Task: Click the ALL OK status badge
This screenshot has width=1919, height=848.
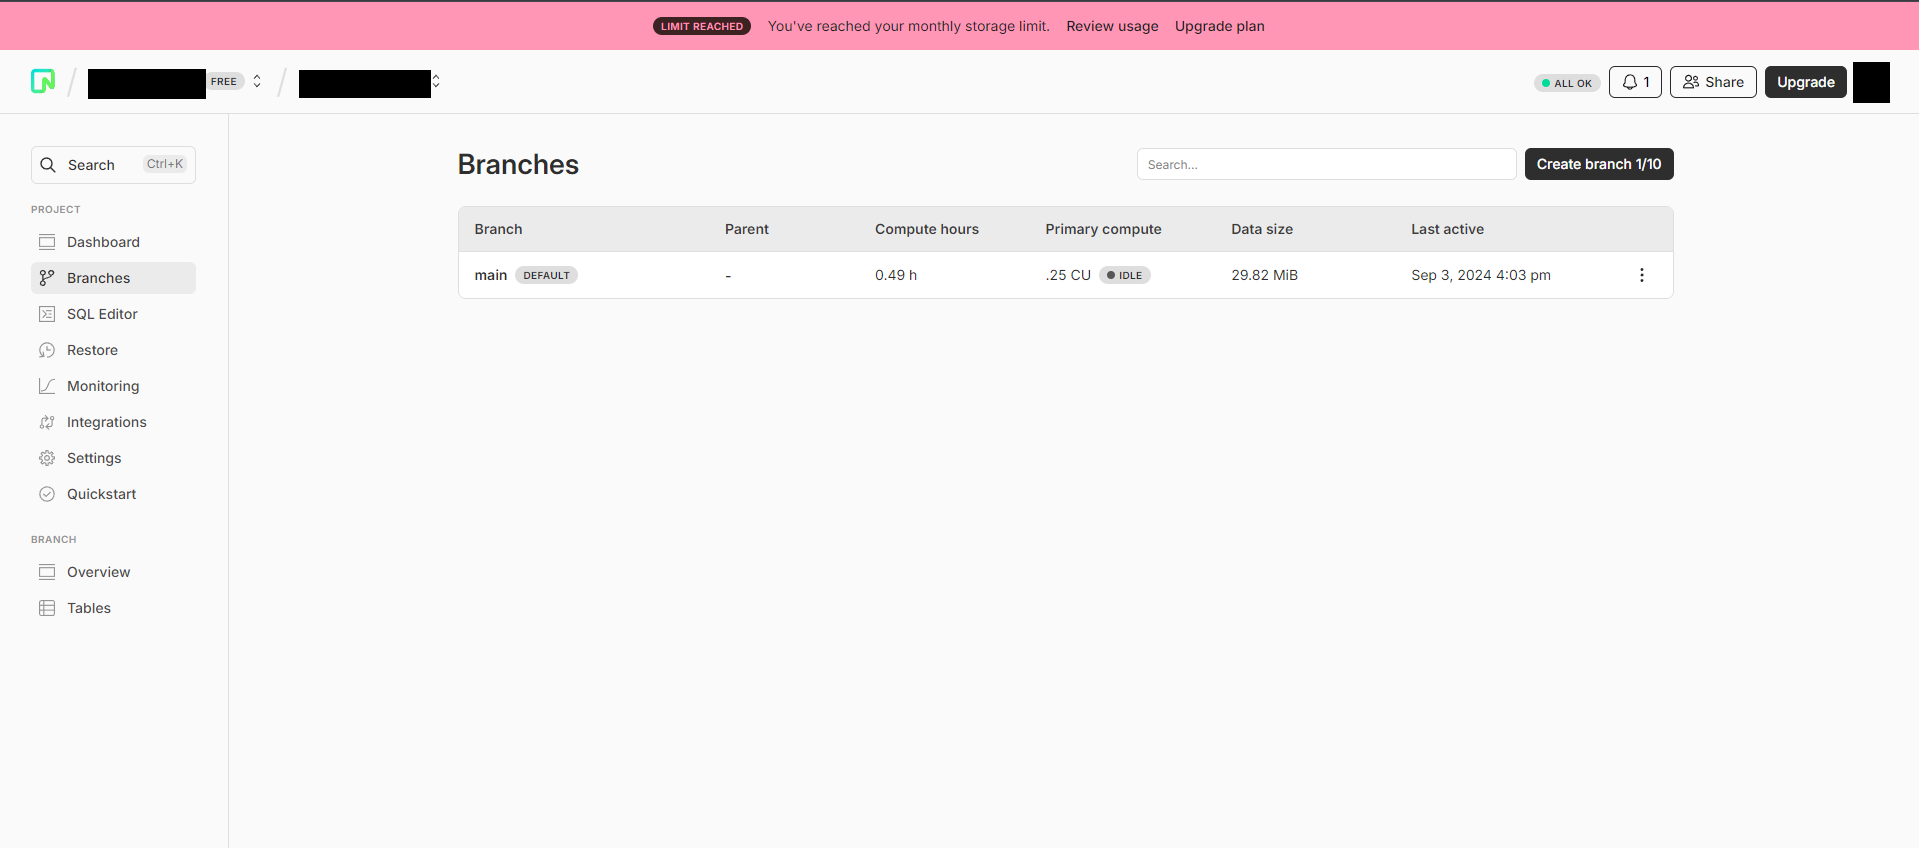Action: 1567,83
